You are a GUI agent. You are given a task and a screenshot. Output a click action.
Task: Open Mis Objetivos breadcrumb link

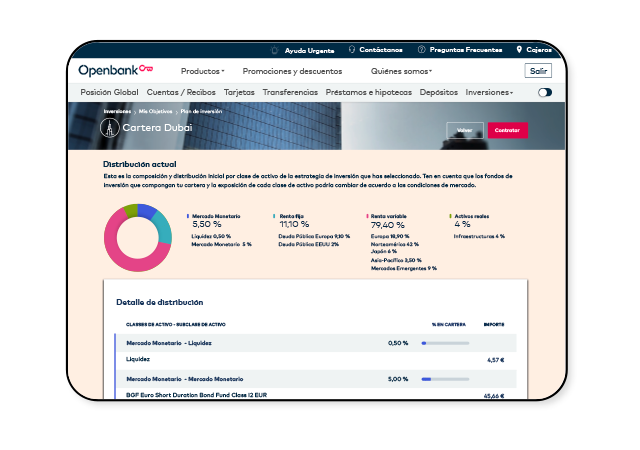coord(155,111)
